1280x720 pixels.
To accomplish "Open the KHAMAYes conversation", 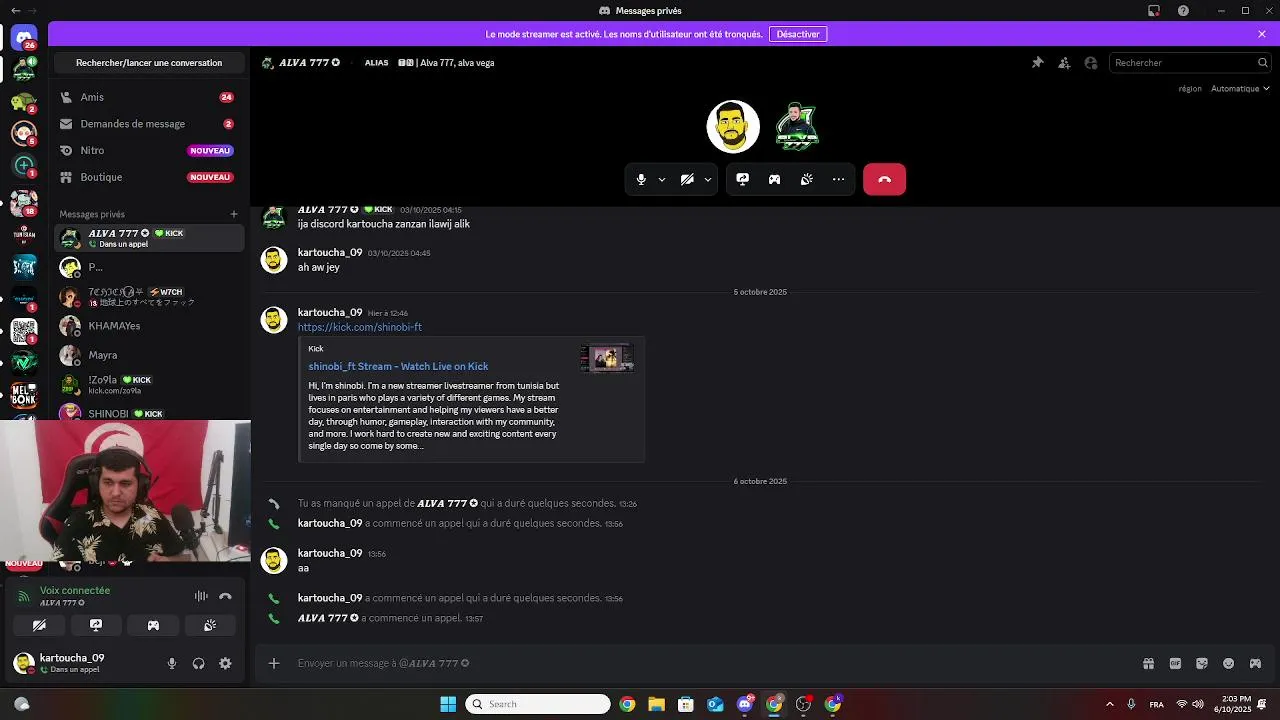I will tap(148, 326).
